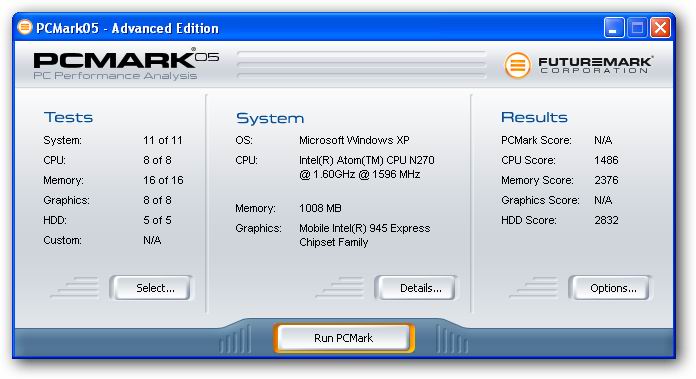The width and height of the screenshot is (696, 379).
Task: Close the PCMark05 window
Action: 660,28
